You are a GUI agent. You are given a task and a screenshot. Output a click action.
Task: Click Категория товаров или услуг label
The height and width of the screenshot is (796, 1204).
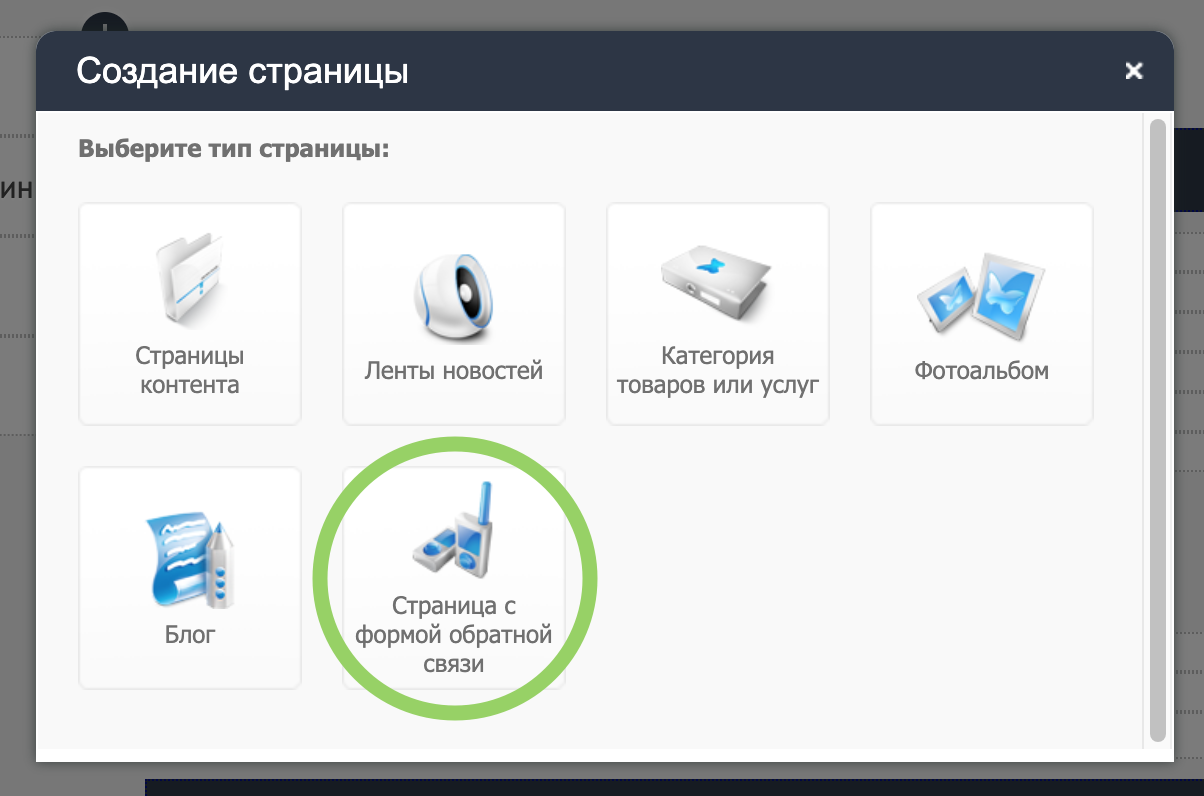(x=718, y=370)
